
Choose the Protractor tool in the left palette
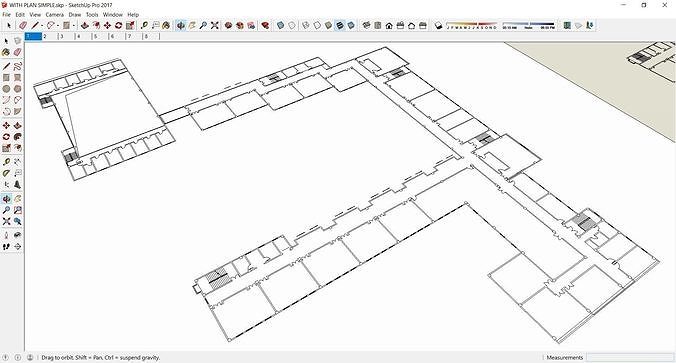coord(6,173)
